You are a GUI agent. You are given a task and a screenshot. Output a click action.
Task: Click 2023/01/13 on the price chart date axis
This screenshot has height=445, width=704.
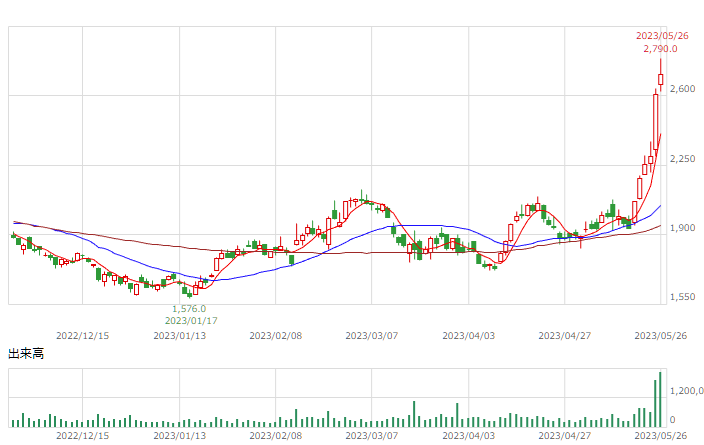click(x=180, y=336)
